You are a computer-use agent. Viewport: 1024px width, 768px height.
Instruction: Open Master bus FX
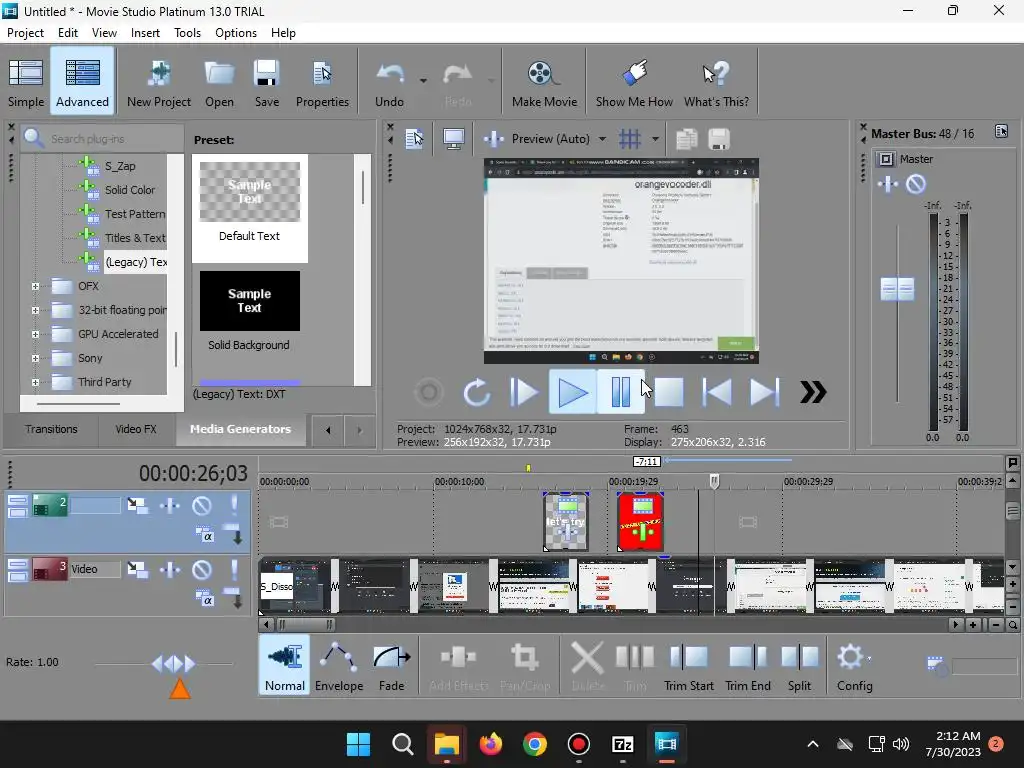[888, 184]
